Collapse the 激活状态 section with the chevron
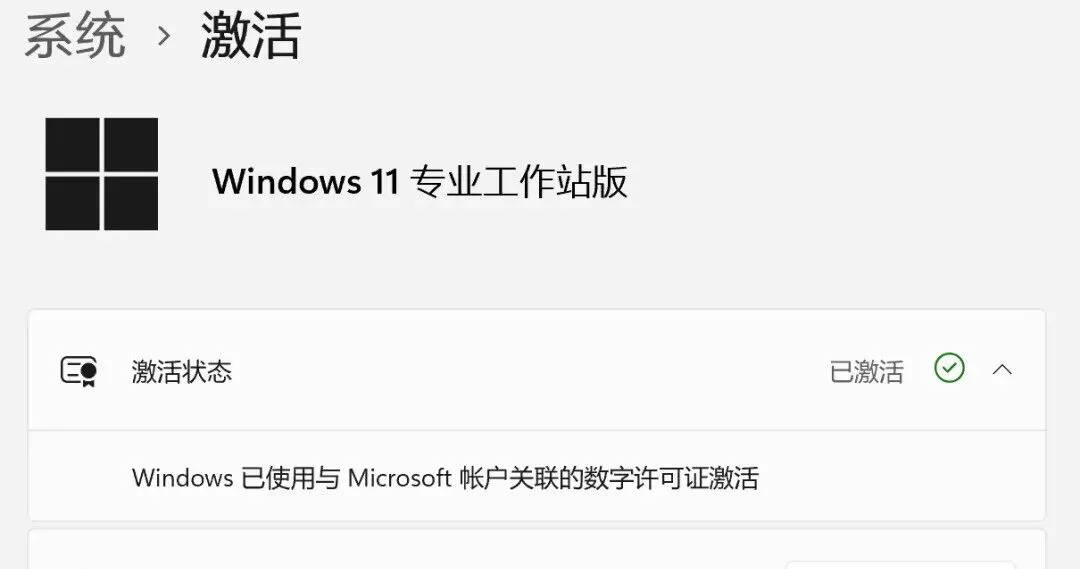The width and height of the screenshot is (1080, 569). [x=1002, y=370]
